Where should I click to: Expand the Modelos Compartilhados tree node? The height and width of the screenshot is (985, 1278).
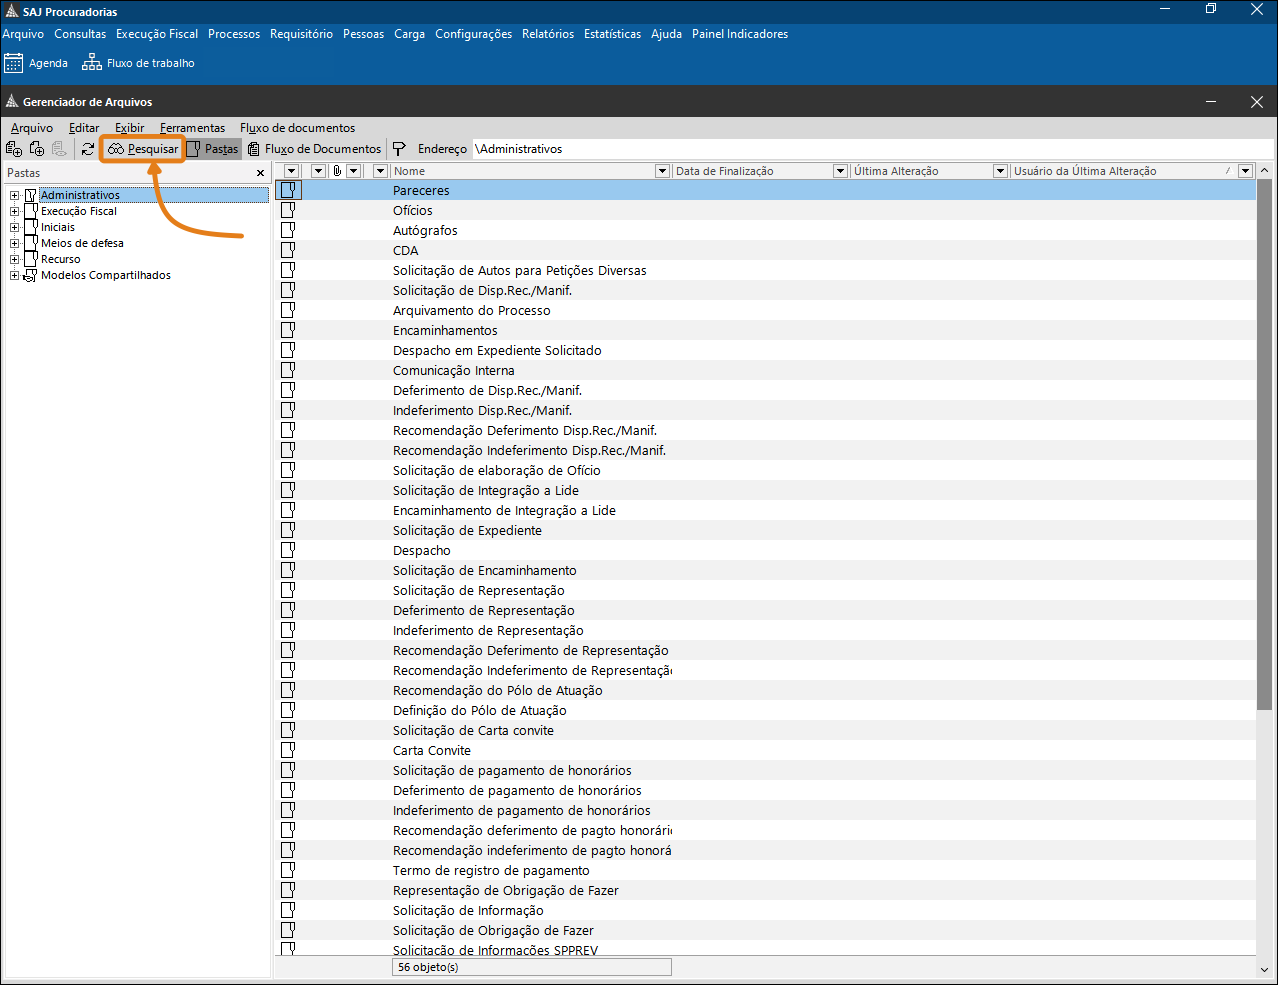[x=15, y=275]
